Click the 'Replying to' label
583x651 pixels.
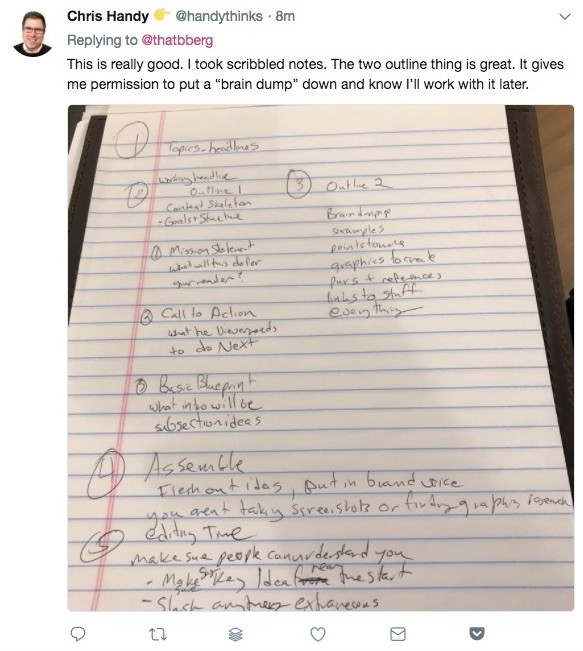[x=102, y=40]
